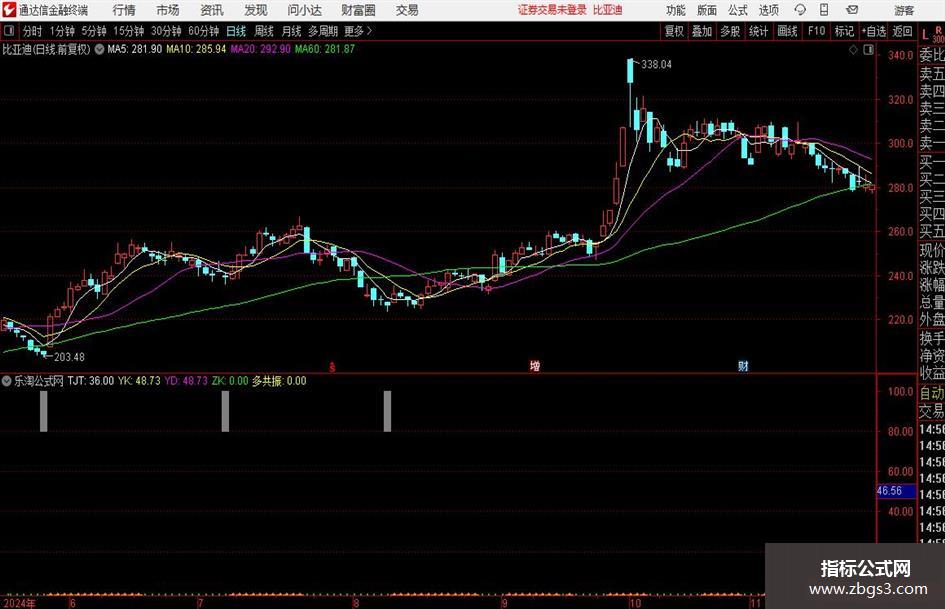Open the 版面 menu

pyautogui.click(x=706, y=10)
